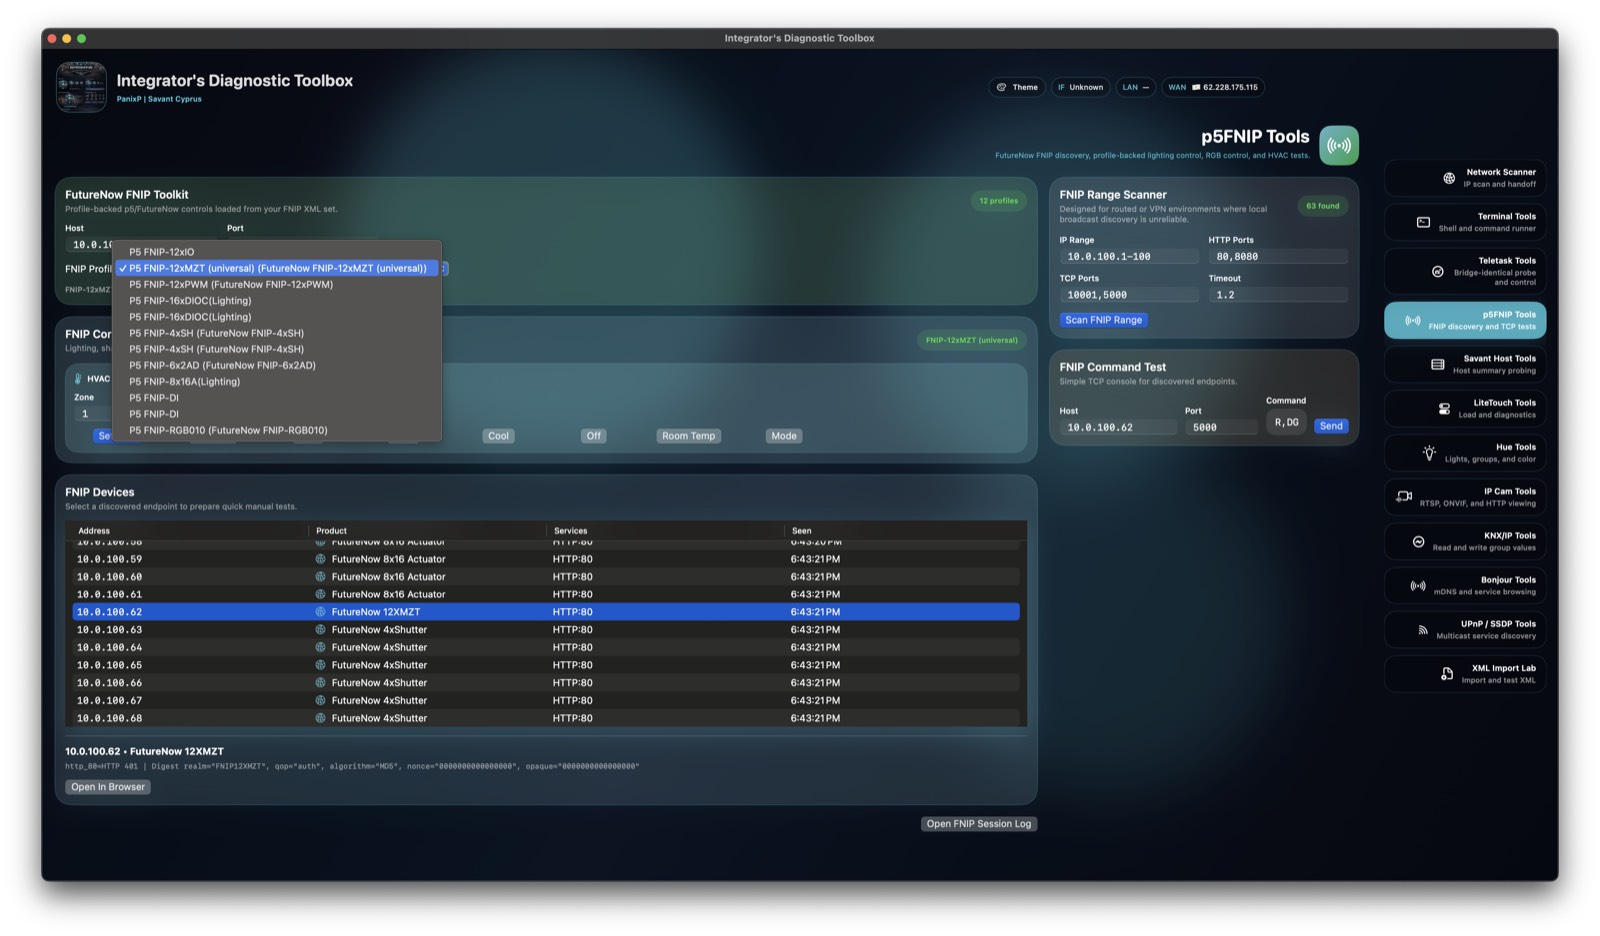Launch the XML Import Lab
Image resolution: width=1600 pixels, height=936 pixels.
pyautogui.click(x=1464, y=673)
